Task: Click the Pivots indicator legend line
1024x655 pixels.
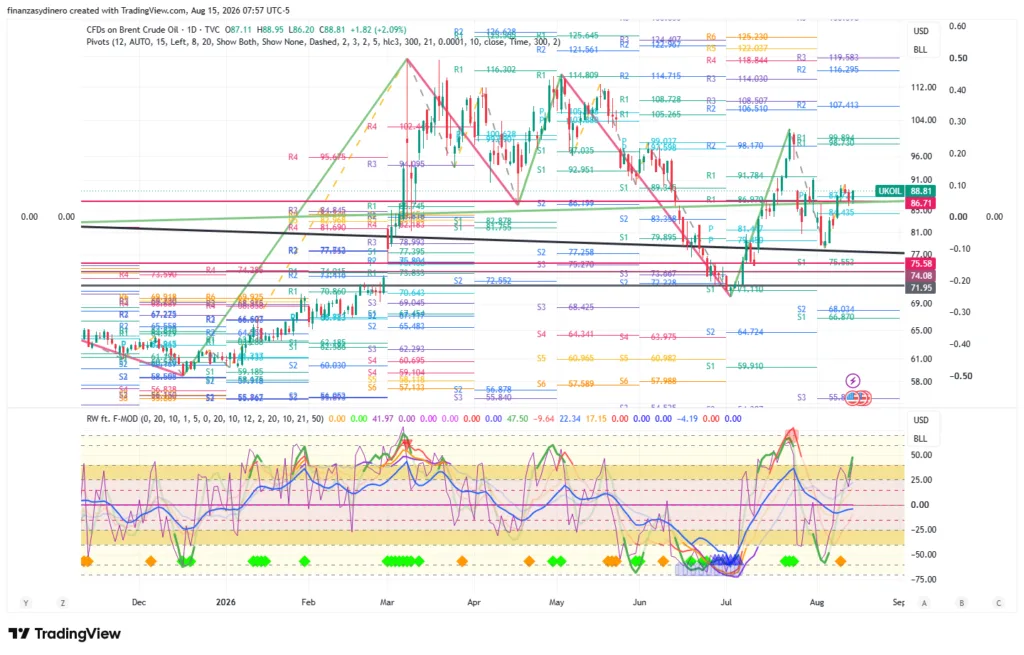Action: (323, 42)
